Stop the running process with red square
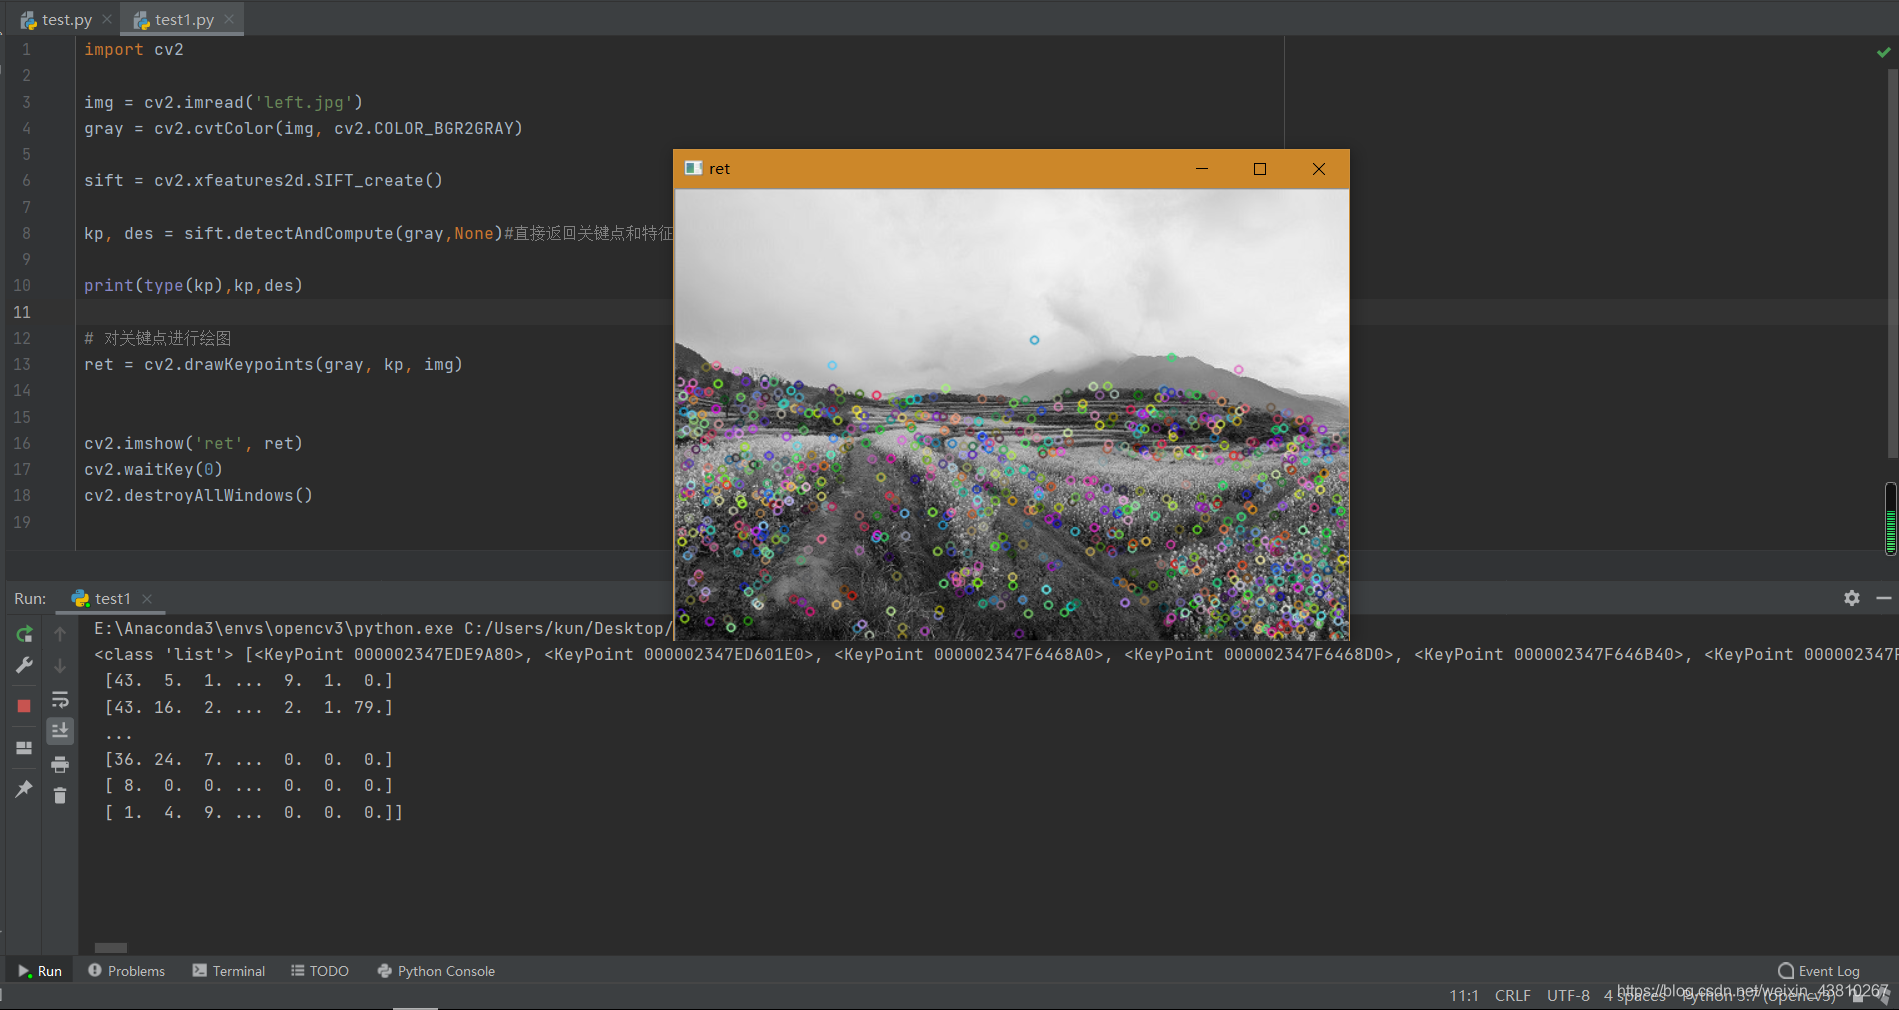 pyautogui.click(x=24, y=706)
